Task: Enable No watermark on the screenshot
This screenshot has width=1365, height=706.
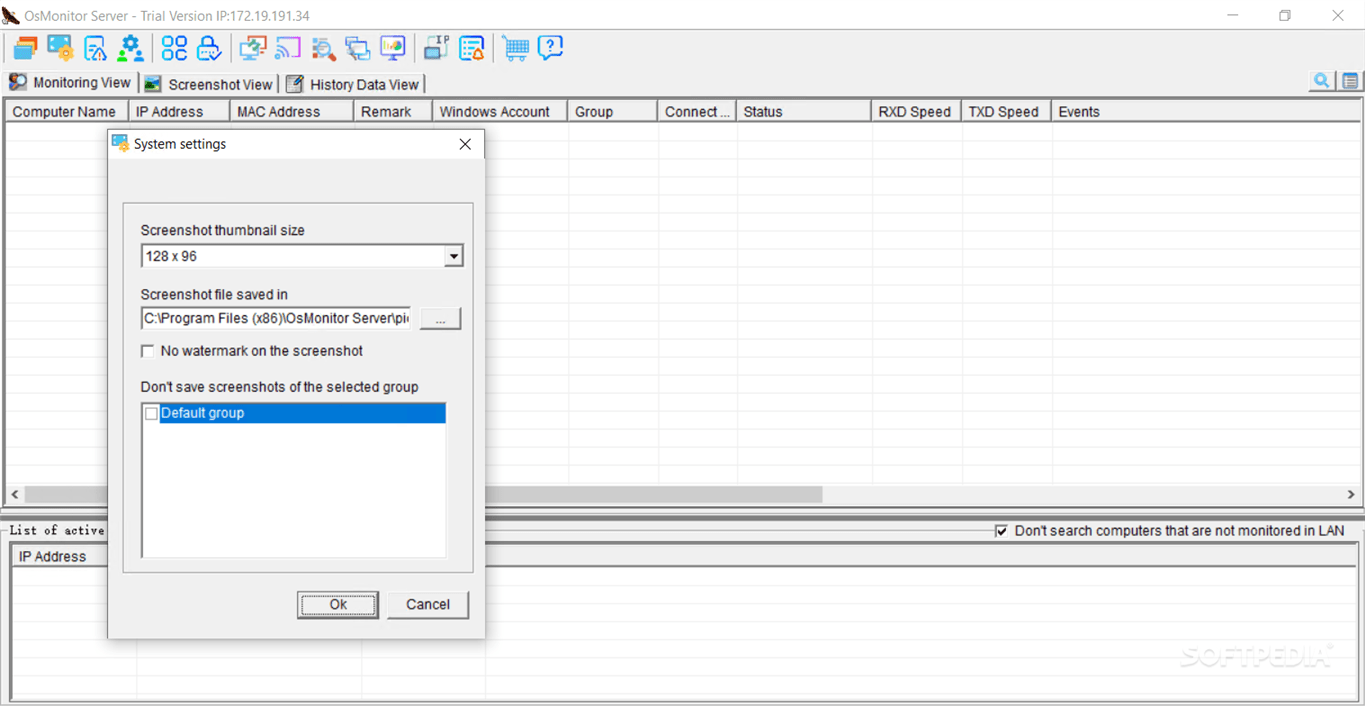Action: coord(147,351)
